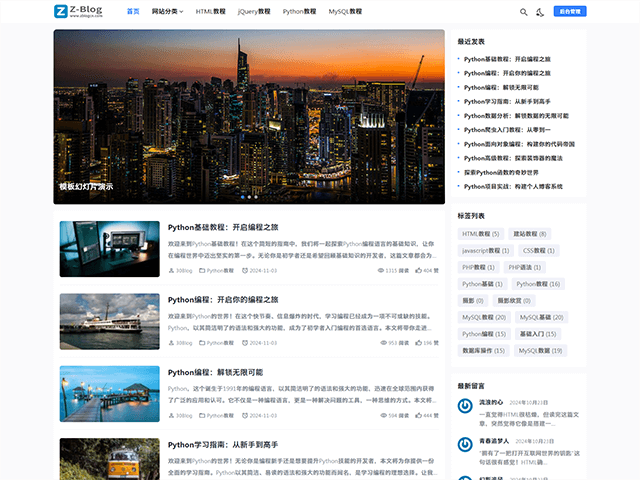Open the search magnifier icon
The height and width of the screenshot is (480, 640).
point(523,12)
